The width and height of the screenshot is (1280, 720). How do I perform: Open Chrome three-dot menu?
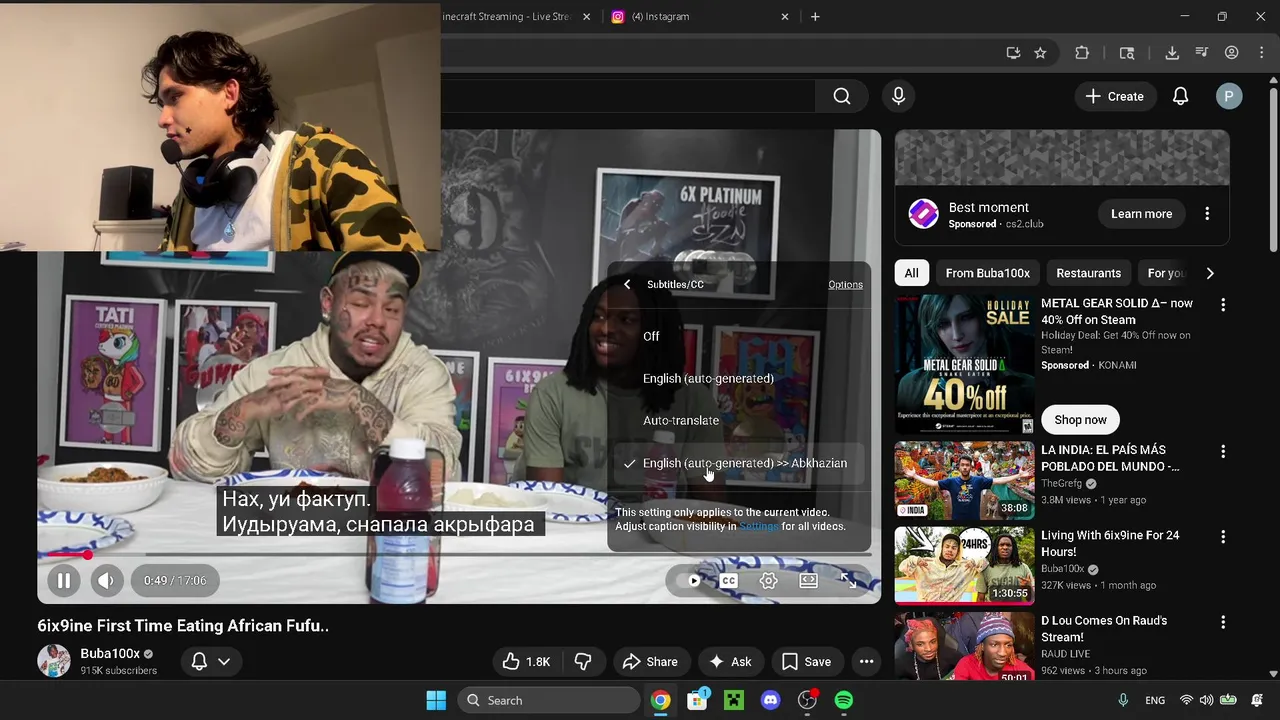[x=1262, y=53]
